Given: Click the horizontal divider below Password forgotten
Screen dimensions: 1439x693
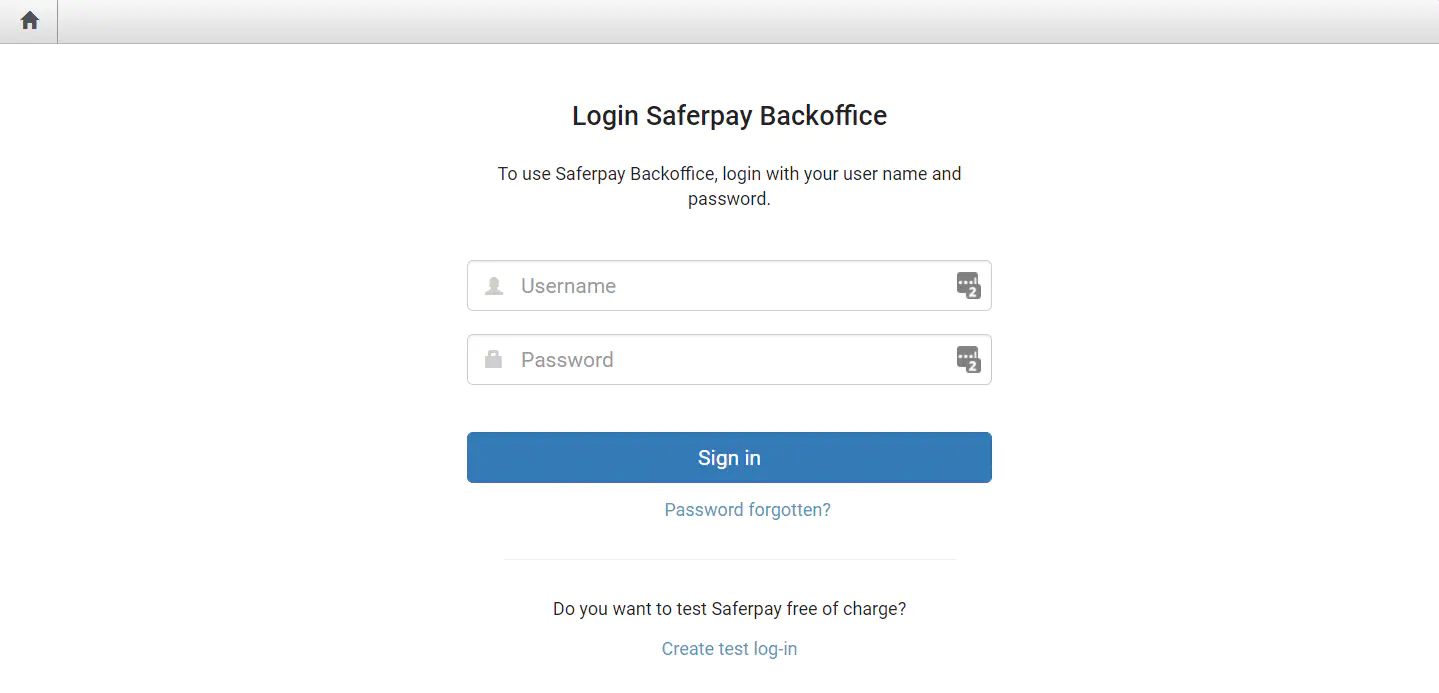Looking at the screenshot, I should [x=729, y=559].
